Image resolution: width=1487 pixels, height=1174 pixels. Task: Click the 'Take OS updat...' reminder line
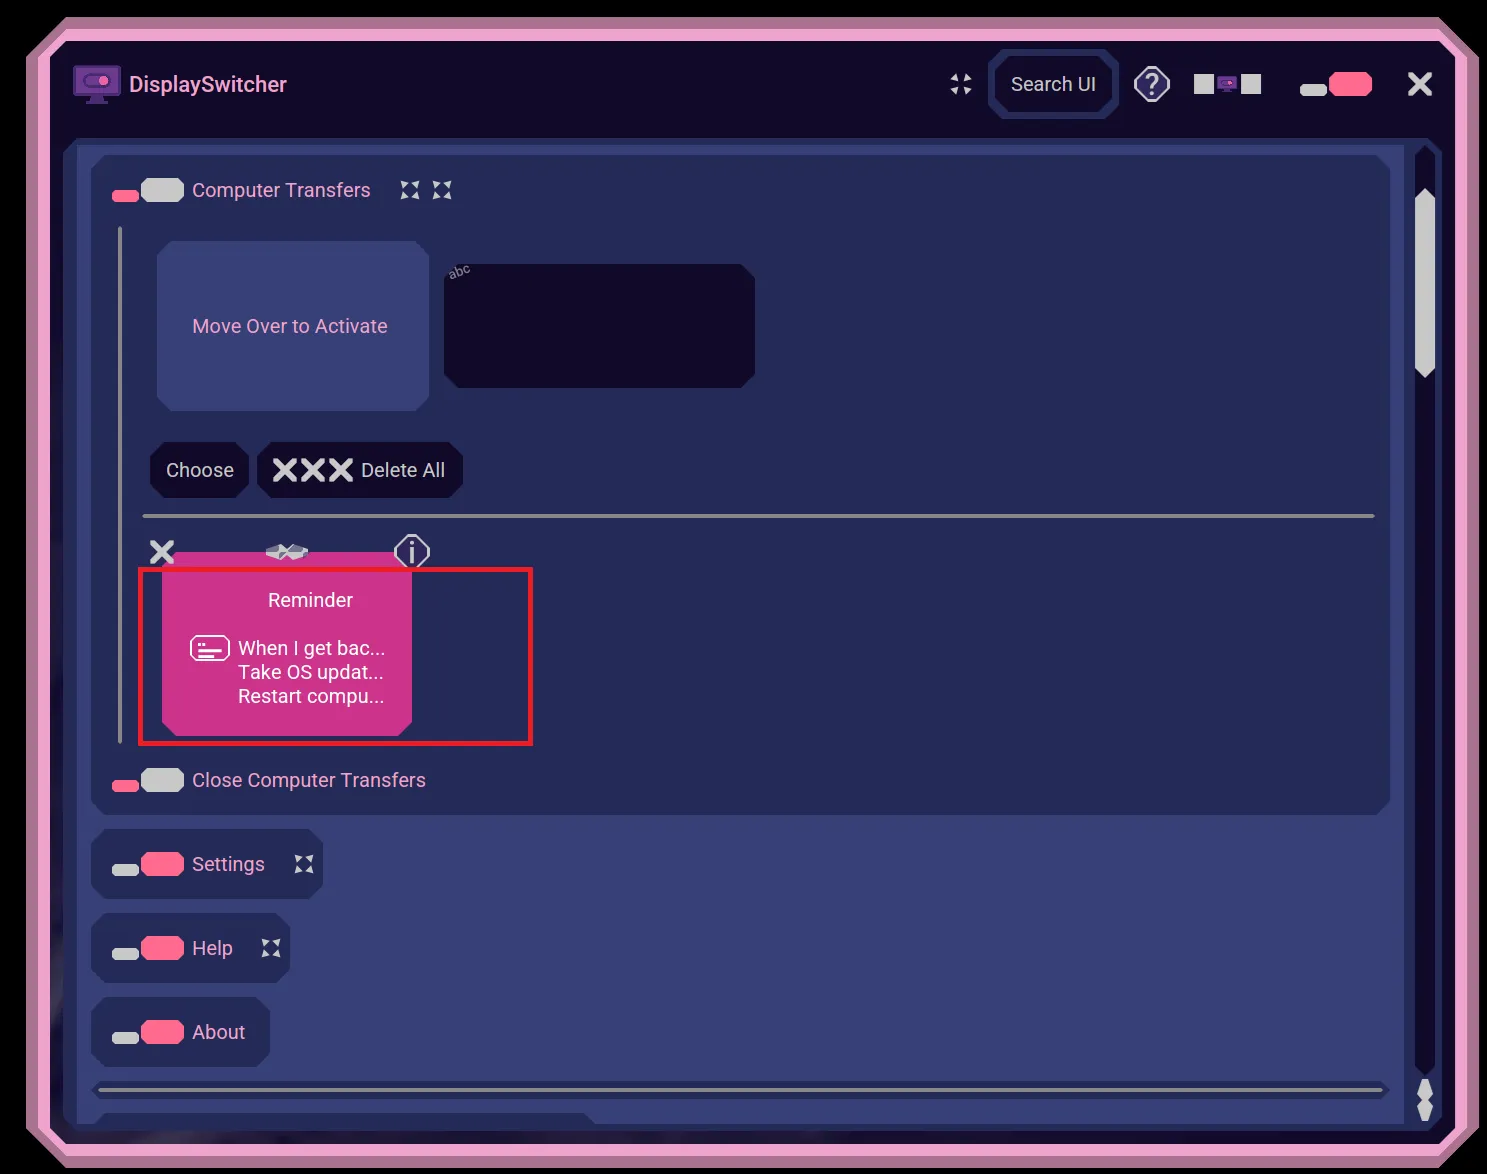coord(310,672)
